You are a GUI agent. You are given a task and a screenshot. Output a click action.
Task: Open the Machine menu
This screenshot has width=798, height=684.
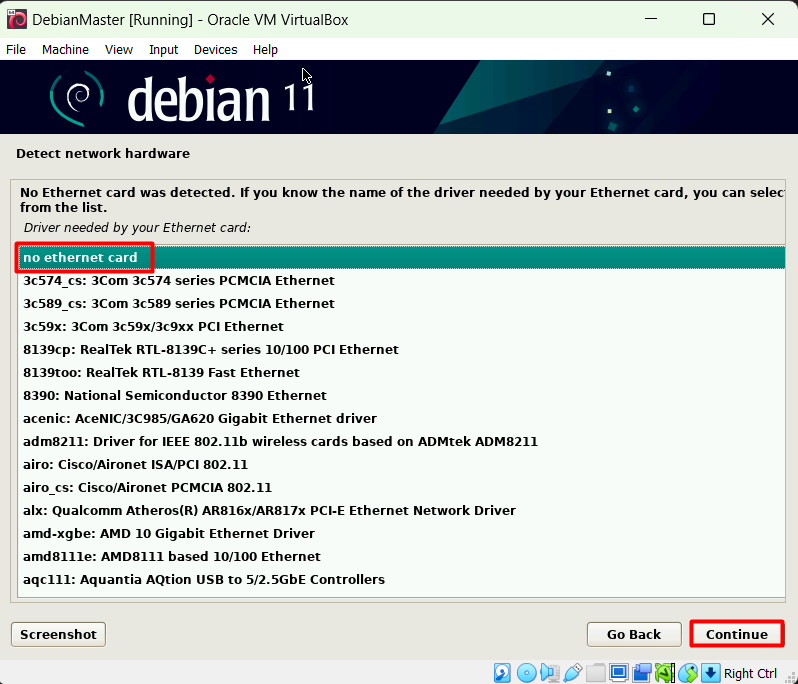coord(65,49)
